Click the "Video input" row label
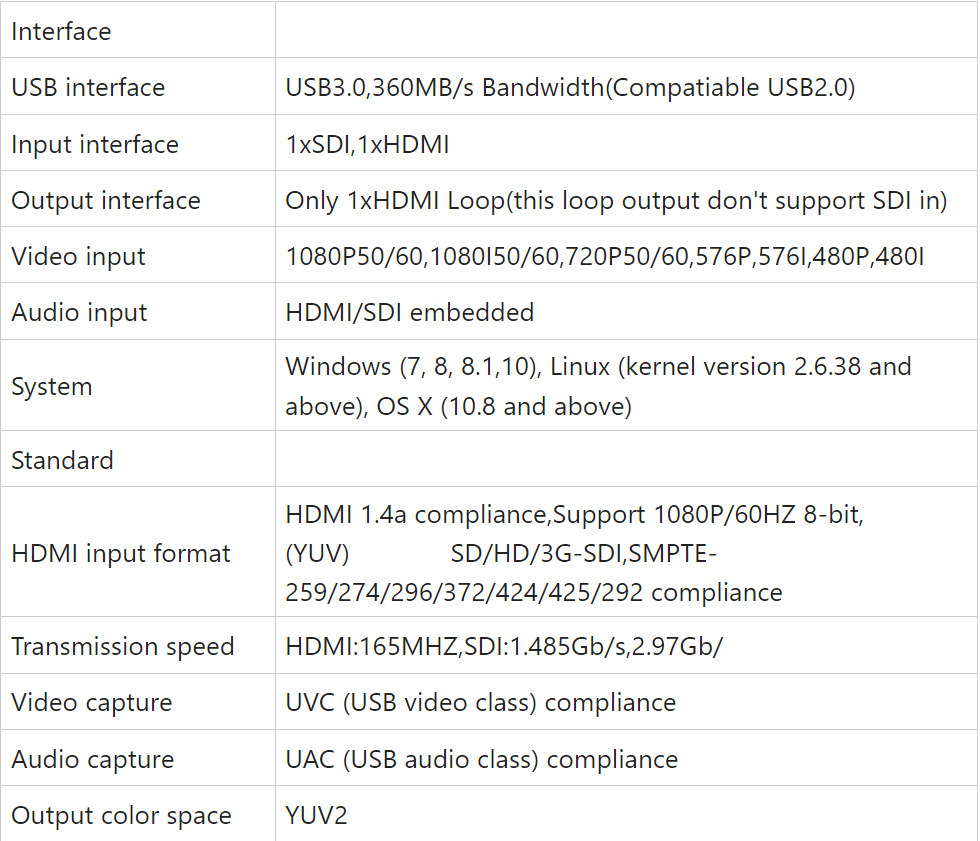980x841 pixels. (x=79, y=256)
